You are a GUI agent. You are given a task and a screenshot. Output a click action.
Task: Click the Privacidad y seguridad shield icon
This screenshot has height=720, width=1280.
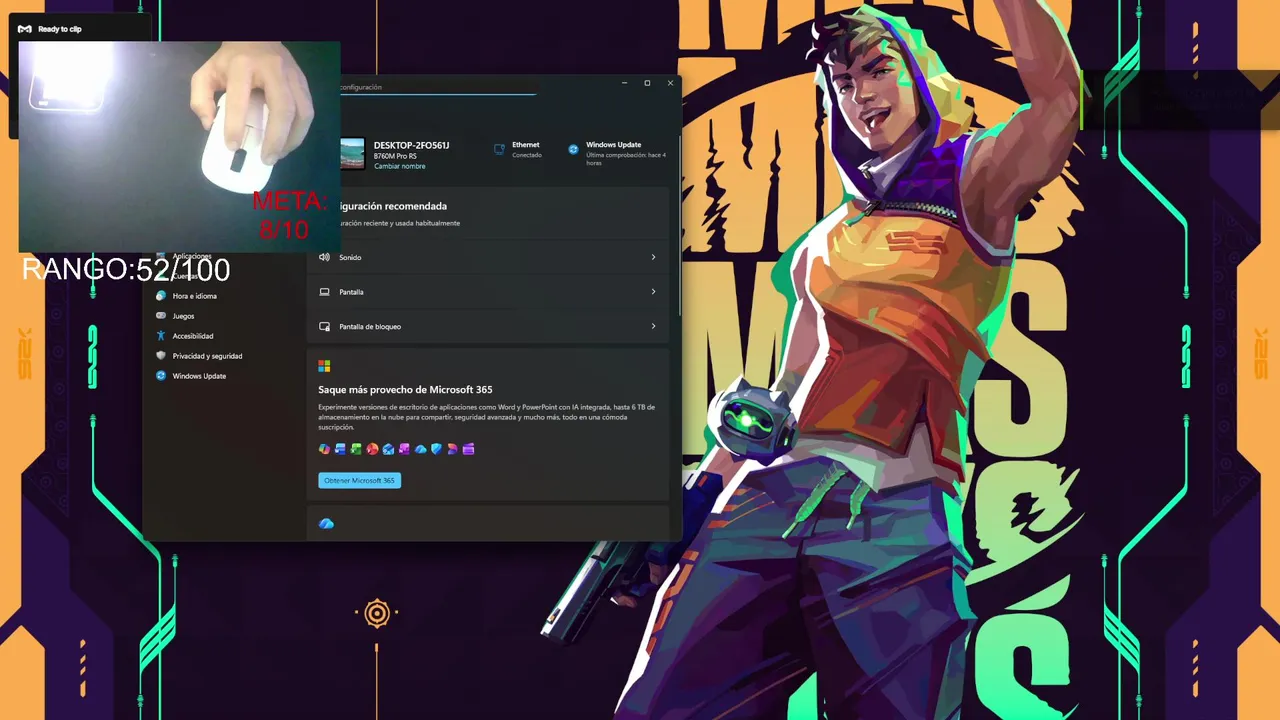pos(161,356)
